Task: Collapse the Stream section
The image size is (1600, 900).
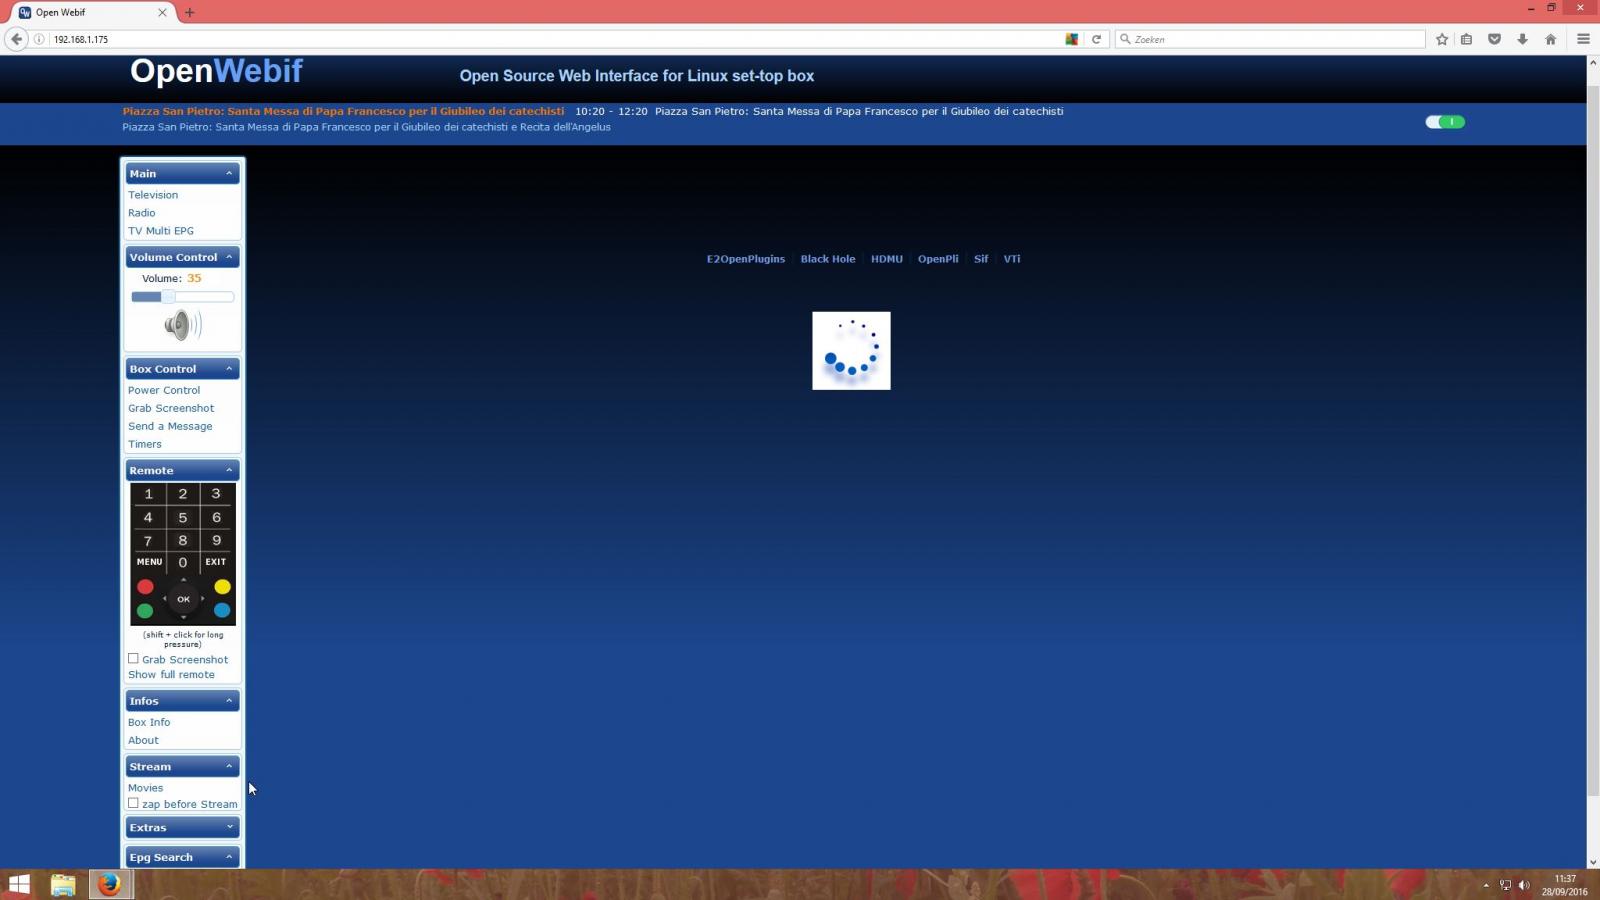Action: [x=229, y=767]
